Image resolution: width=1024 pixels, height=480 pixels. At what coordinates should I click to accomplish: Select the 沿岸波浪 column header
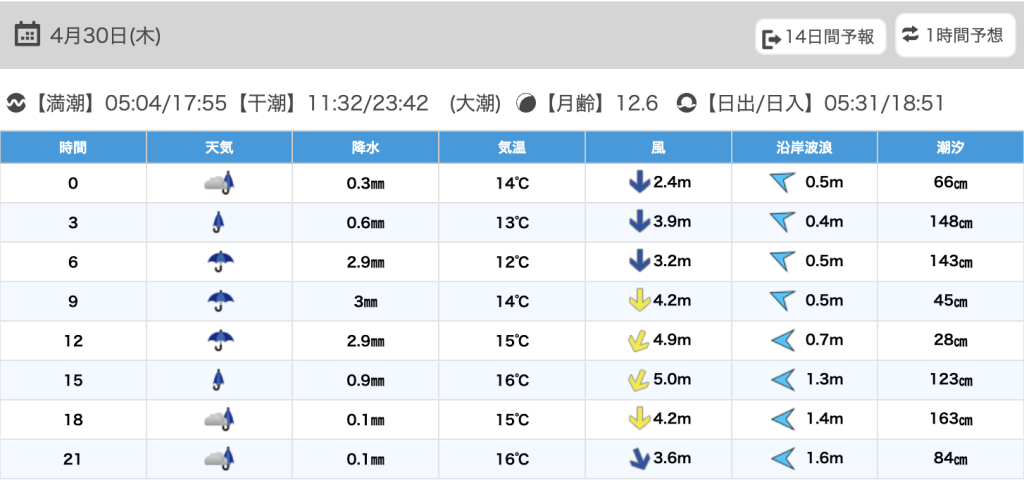pos(804,147)
